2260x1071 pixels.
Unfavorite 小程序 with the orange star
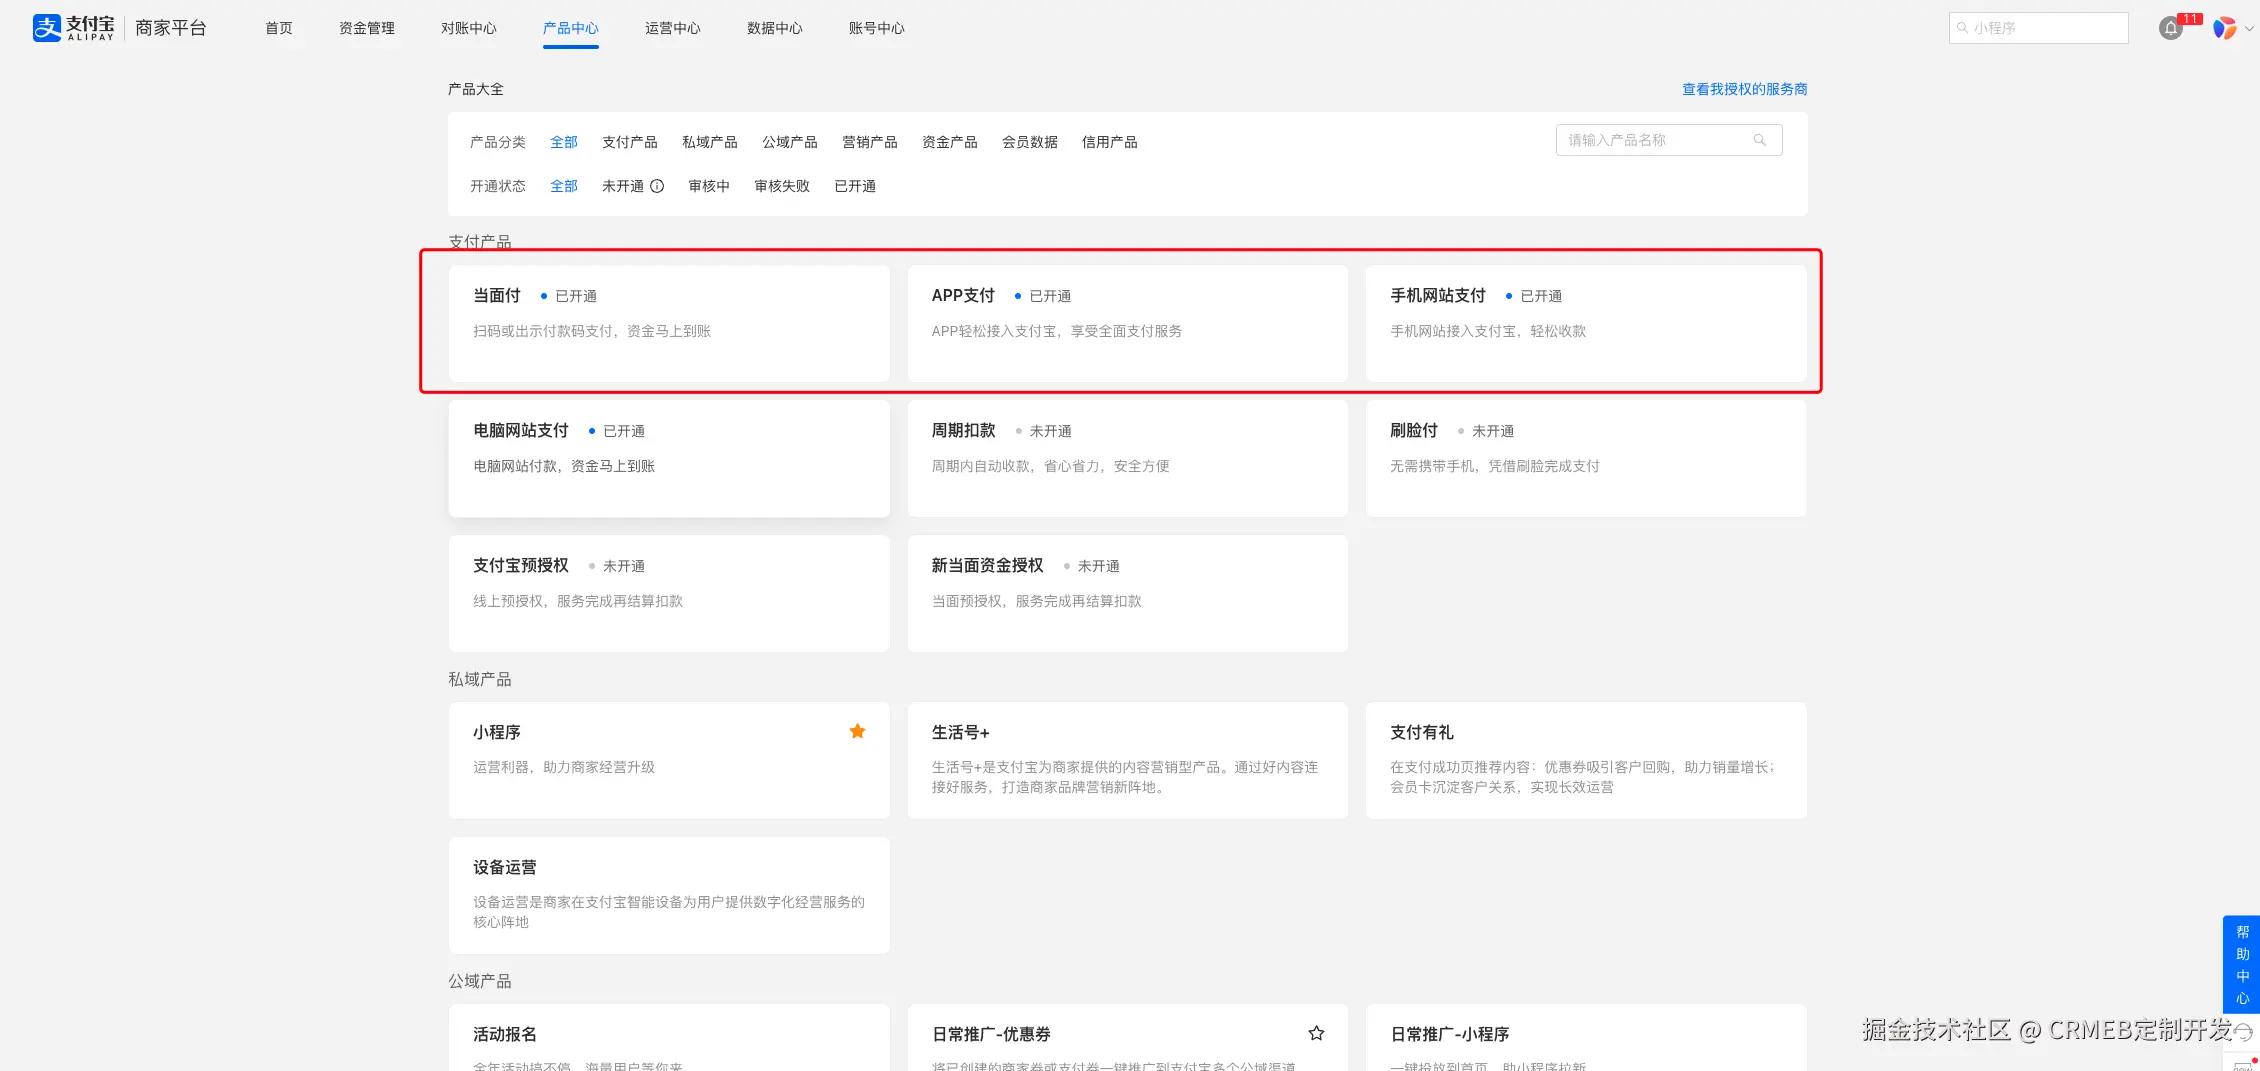[857, 731]
